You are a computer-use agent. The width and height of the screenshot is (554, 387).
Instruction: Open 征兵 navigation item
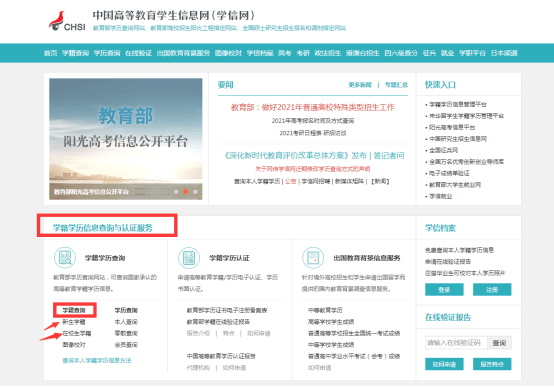click(429, 53)
